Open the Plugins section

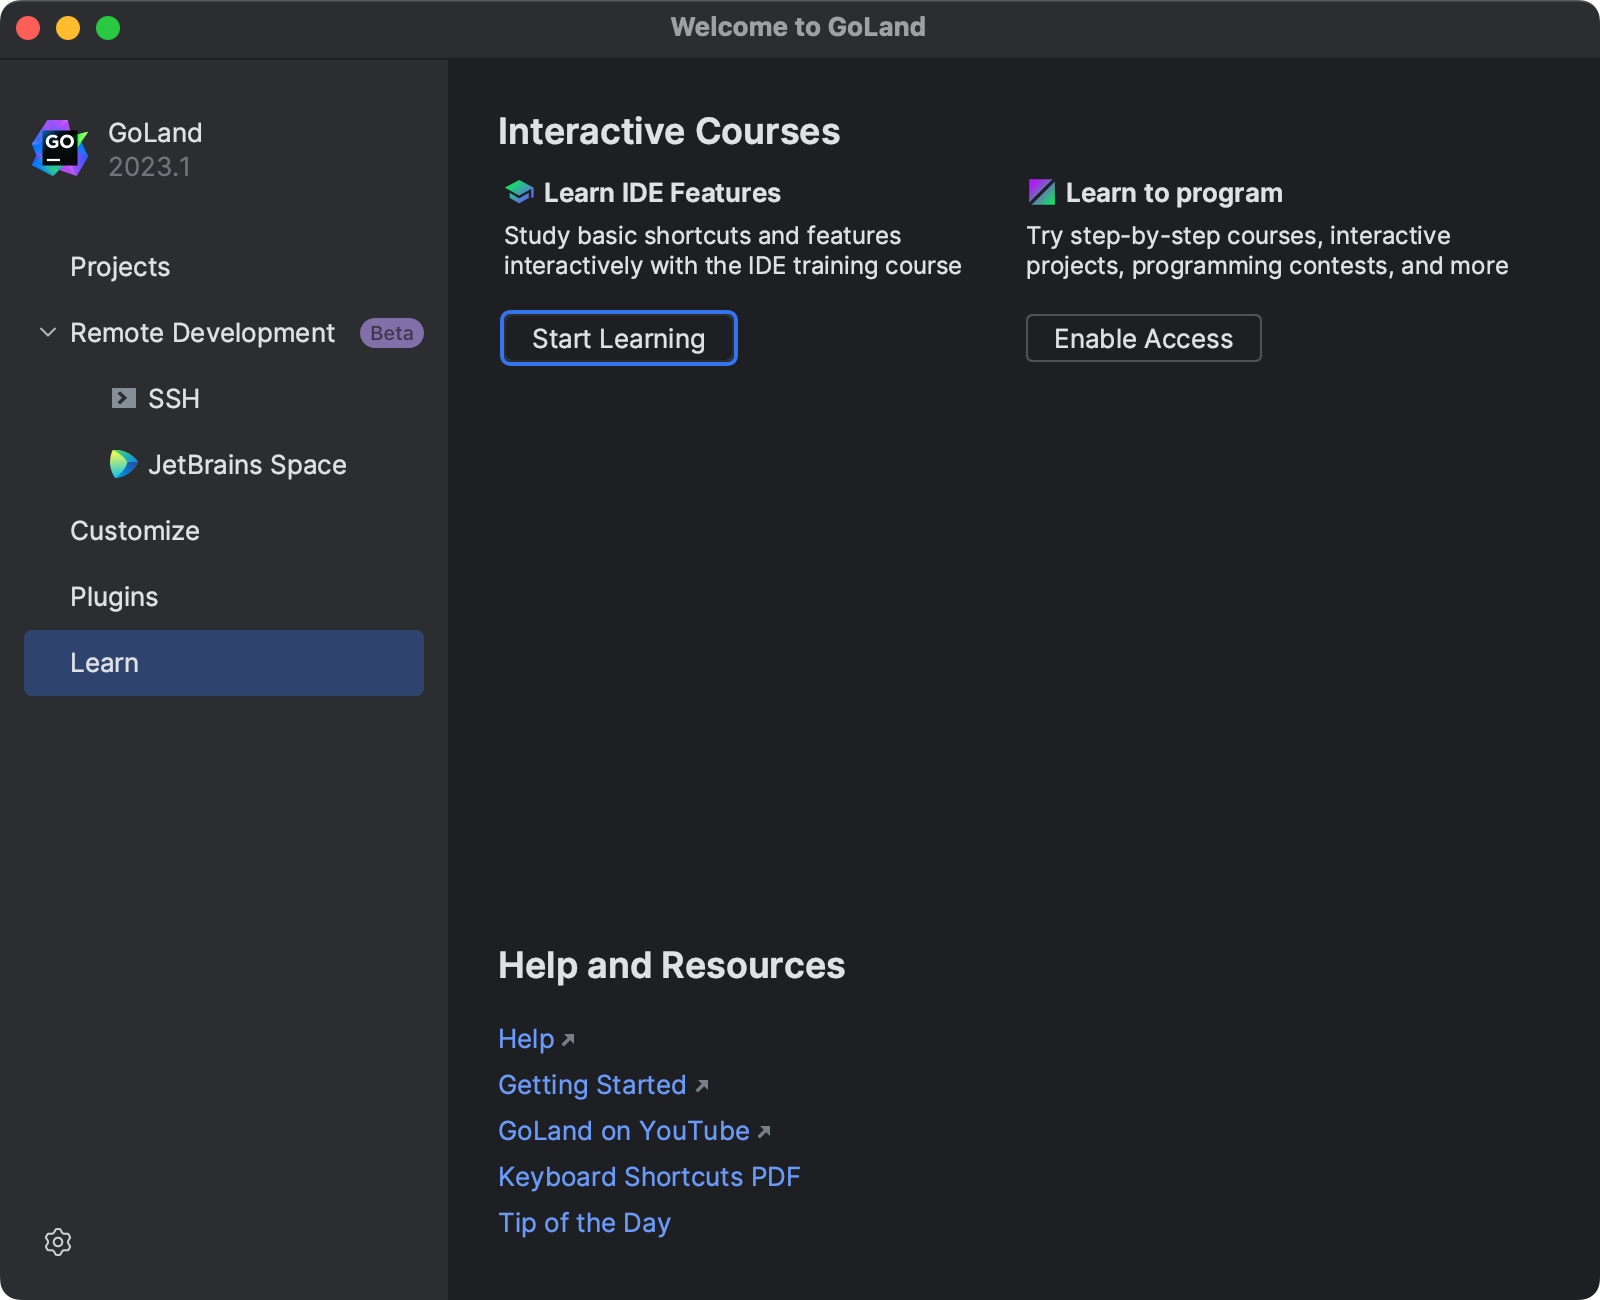[113, 596]
